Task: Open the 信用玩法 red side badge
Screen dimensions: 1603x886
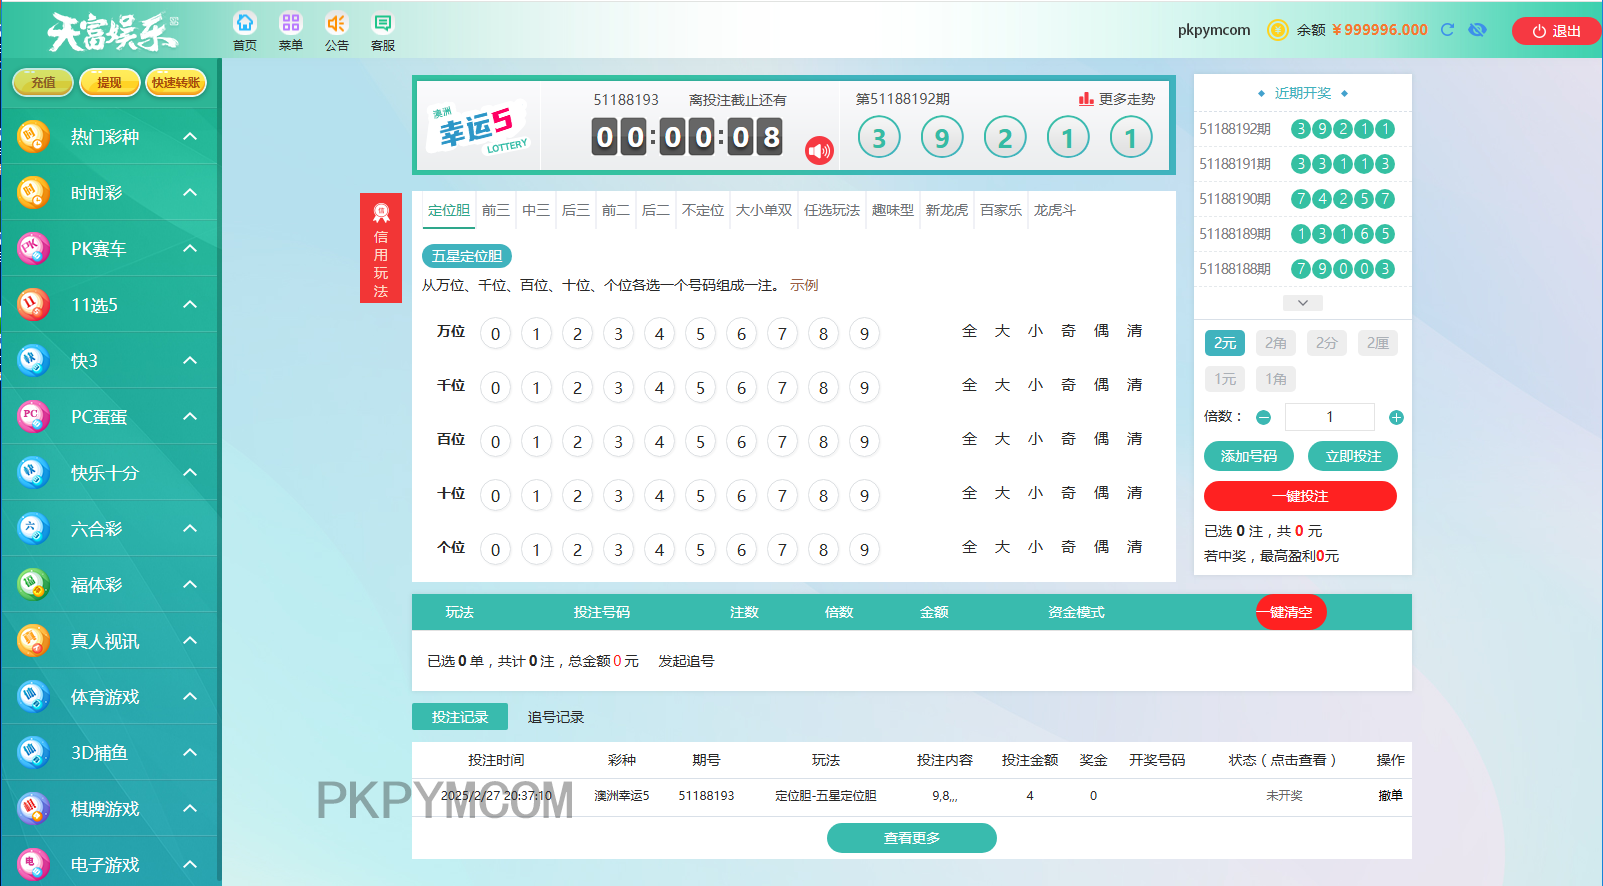Action: (381, 248)
